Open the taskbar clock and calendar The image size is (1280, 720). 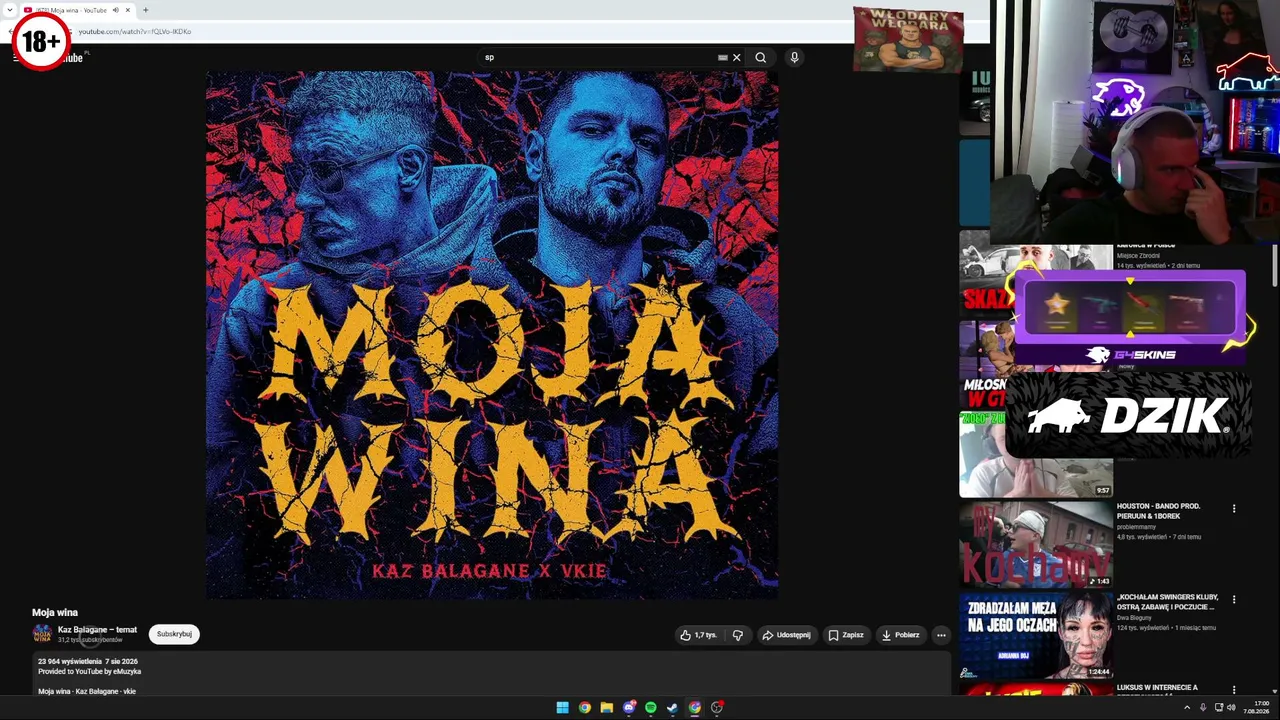[1256, 708]
